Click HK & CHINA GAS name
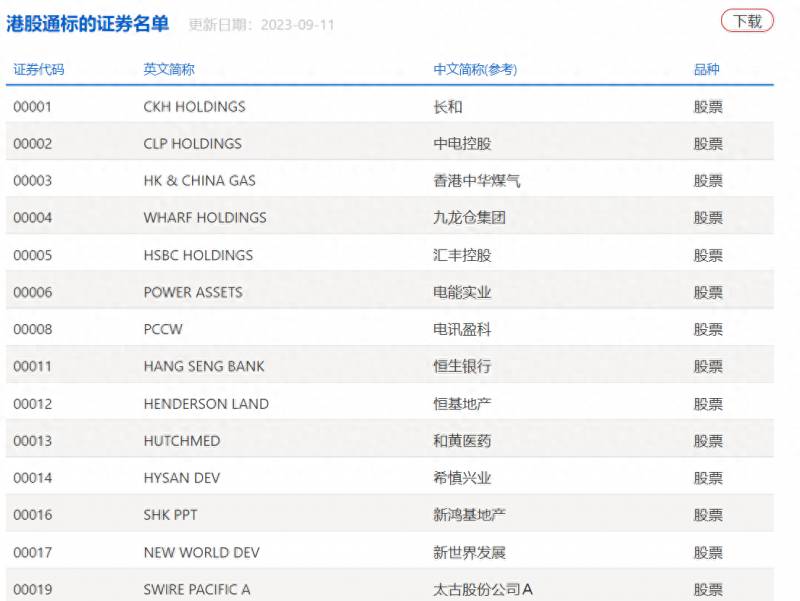Viewport: 800px width, 601px height. [199, 181]
